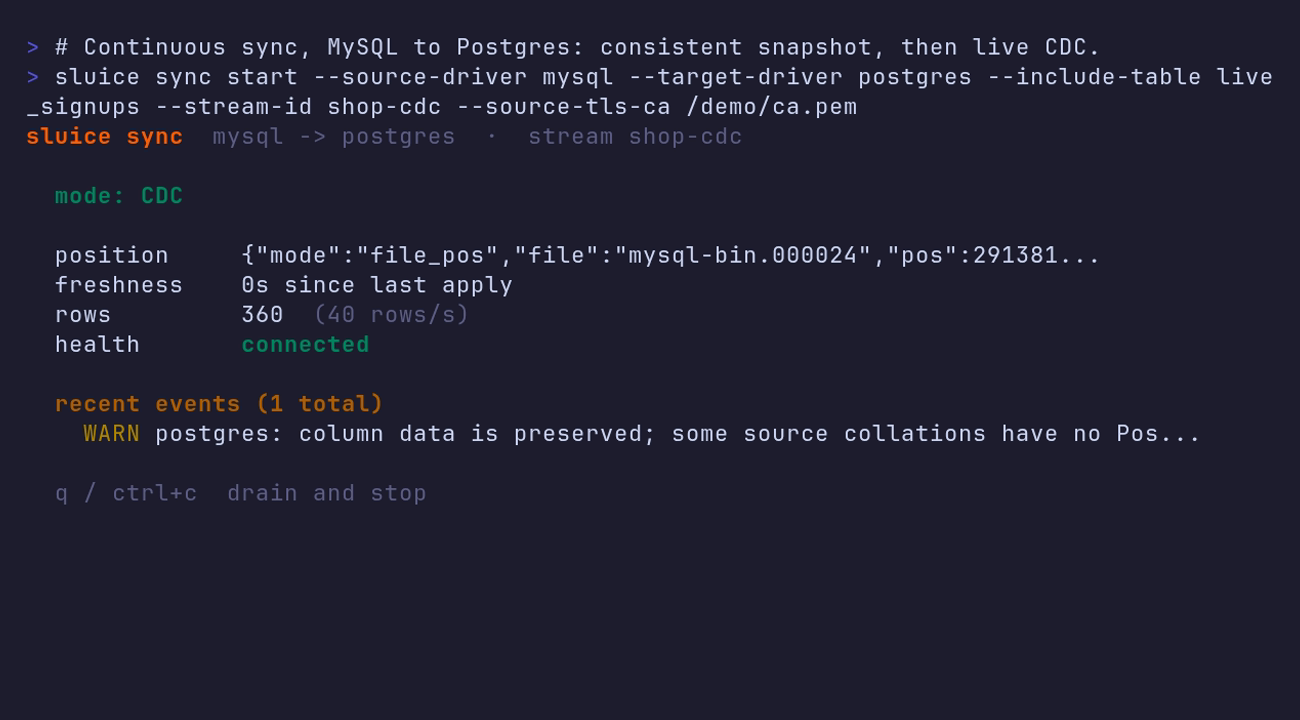Screen dimensions: 1300x720
Task: Click the truncated postgres collation warning message
Action: pos(678,433)
